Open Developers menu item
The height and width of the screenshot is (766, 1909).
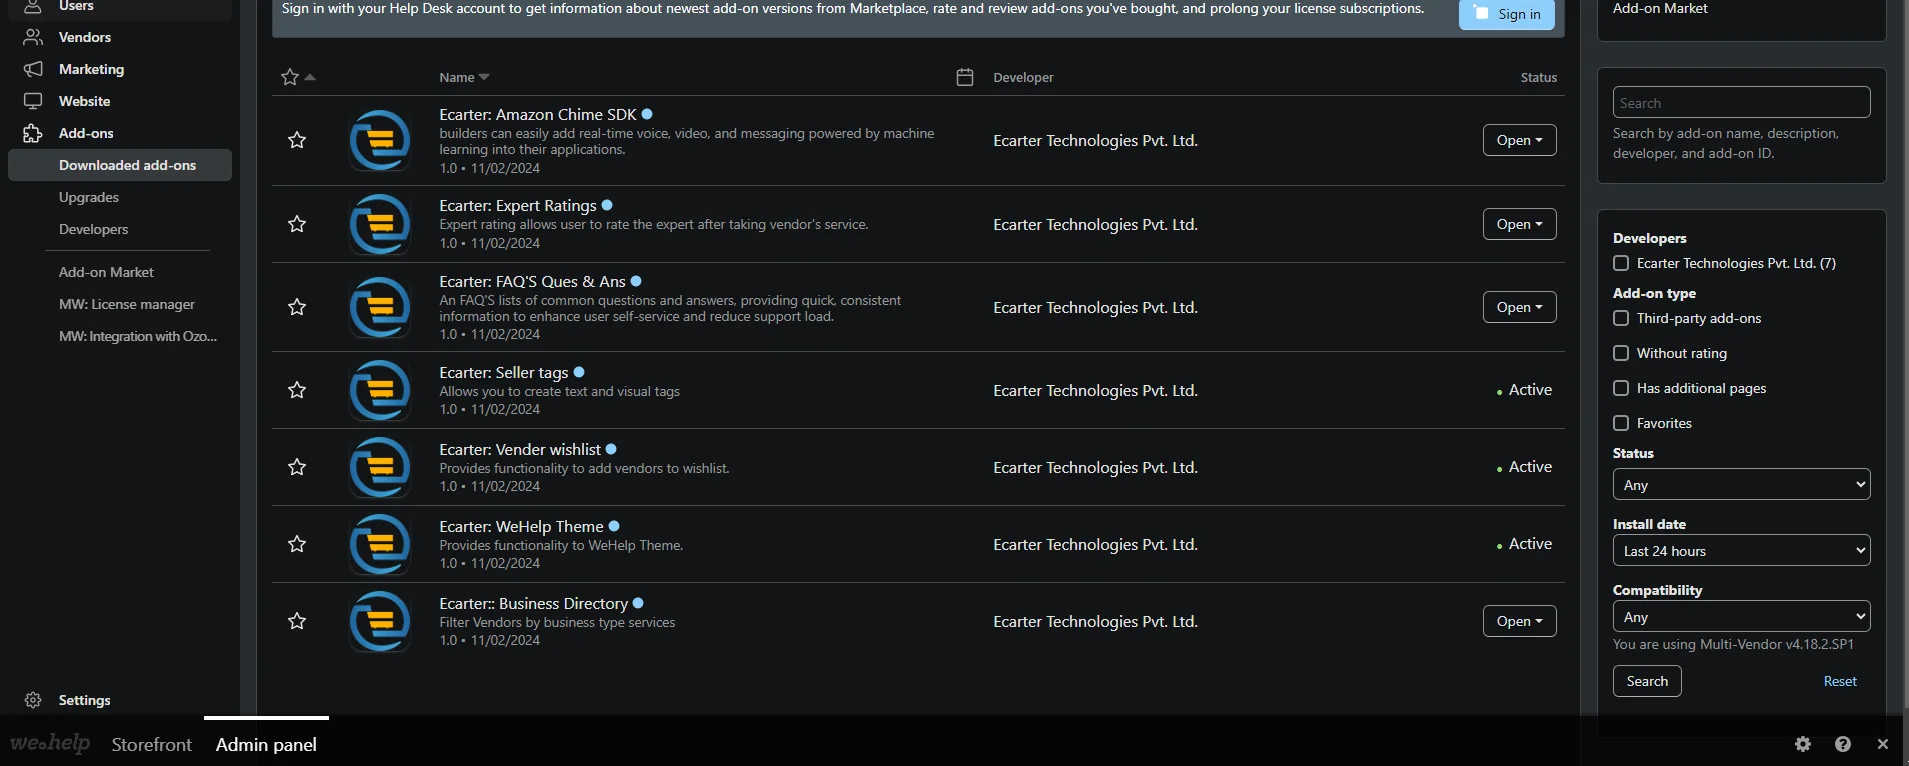tap(94, 229)
